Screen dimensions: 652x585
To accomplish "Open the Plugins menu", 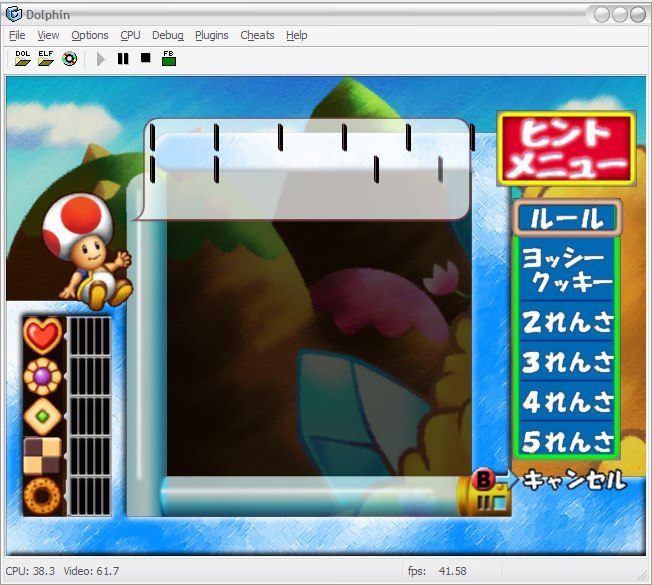I will click(212, 35).
